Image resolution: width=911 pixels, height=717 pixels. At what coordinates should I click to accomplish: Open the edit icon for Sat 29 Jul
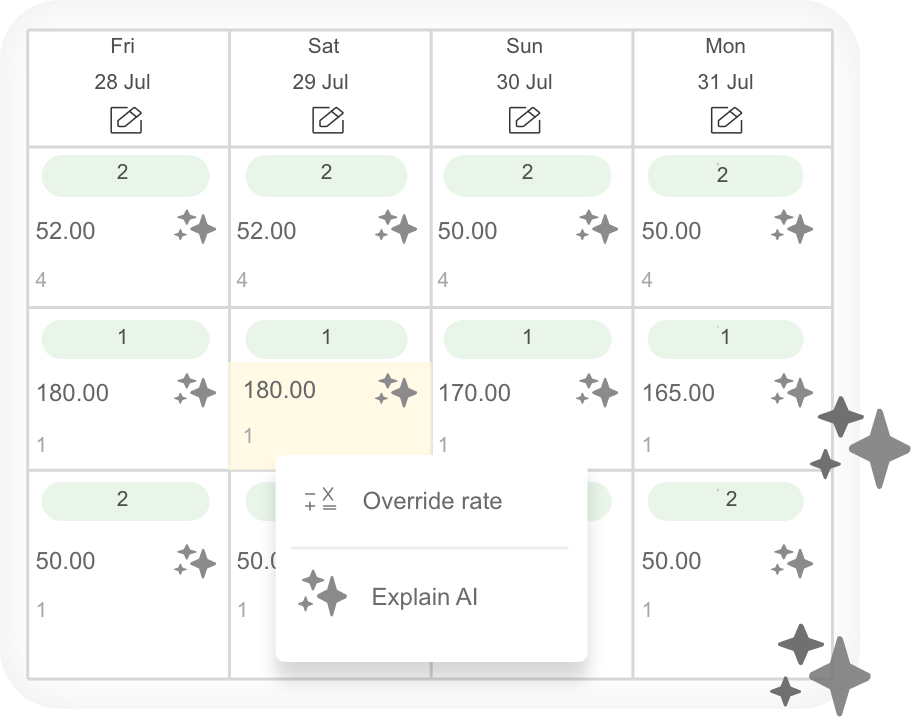tap(328, 120)
